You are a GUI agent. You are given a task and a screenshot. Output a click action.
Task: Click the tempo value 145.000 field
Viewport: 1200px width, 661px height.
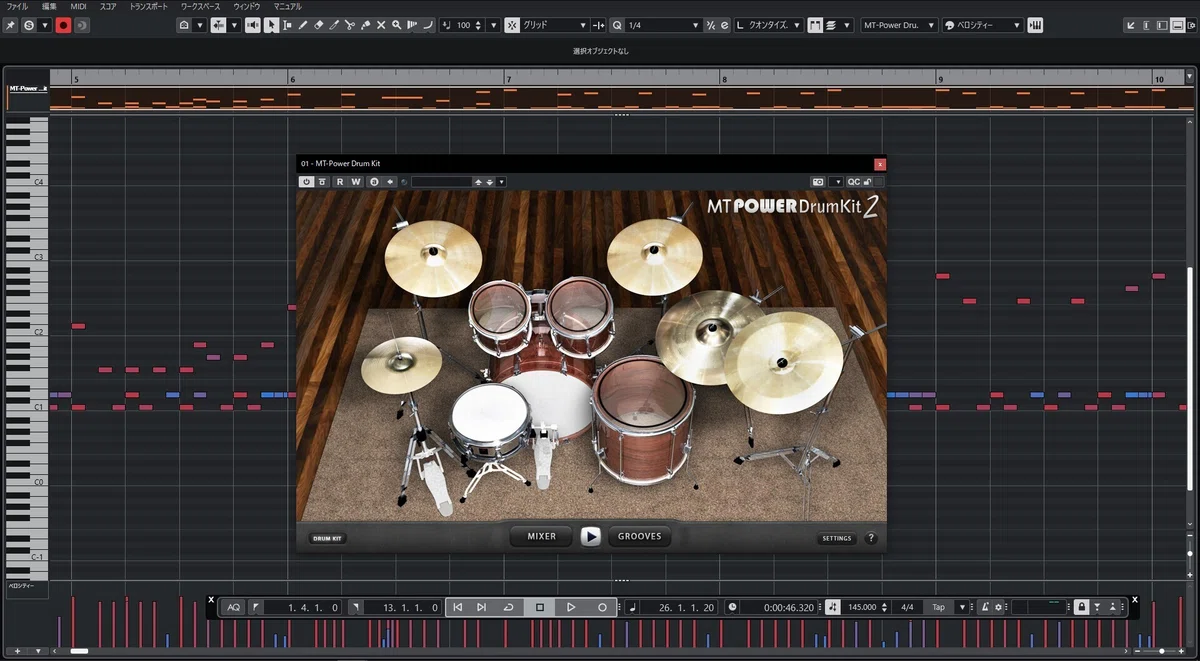pos(862,607)
